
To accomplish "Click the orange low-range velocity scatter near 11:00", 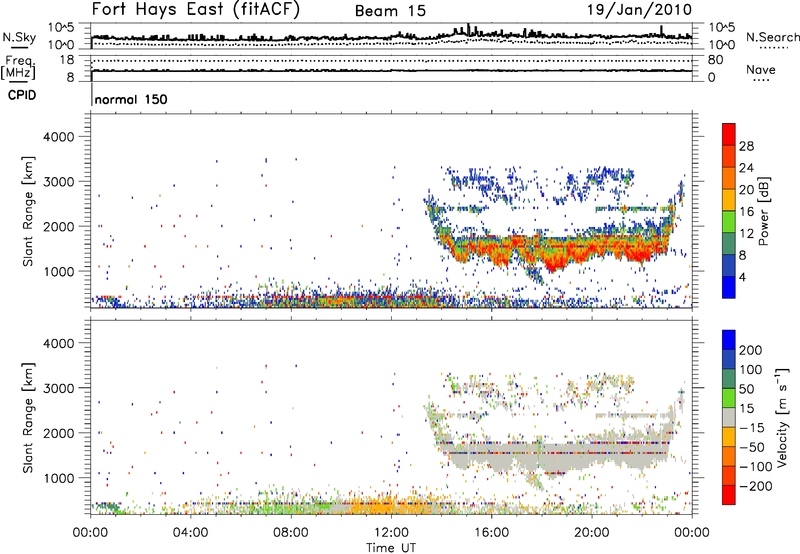I will pos(367,505).
